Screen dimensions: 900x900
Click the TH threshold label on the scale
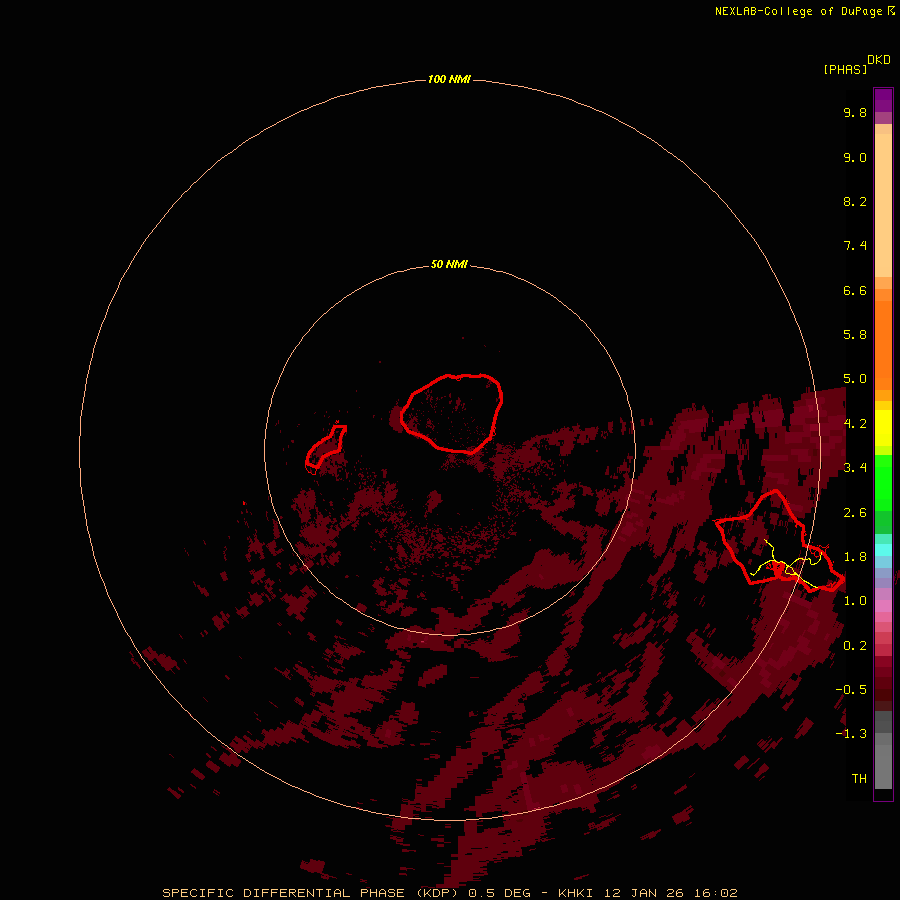point(859,779)
